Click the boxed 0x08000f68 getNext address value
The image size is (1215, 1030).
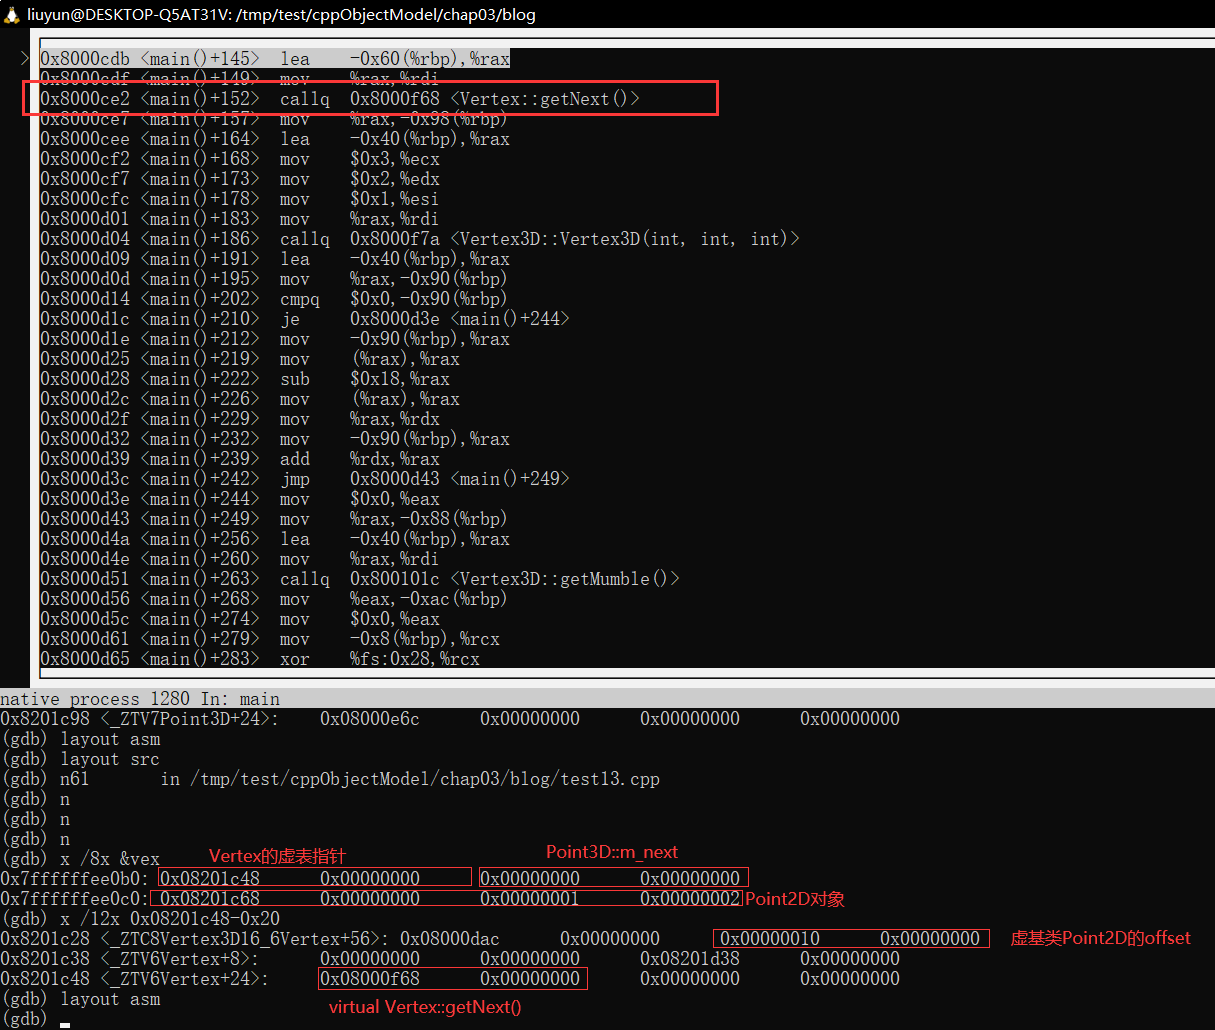click(370, 979)
